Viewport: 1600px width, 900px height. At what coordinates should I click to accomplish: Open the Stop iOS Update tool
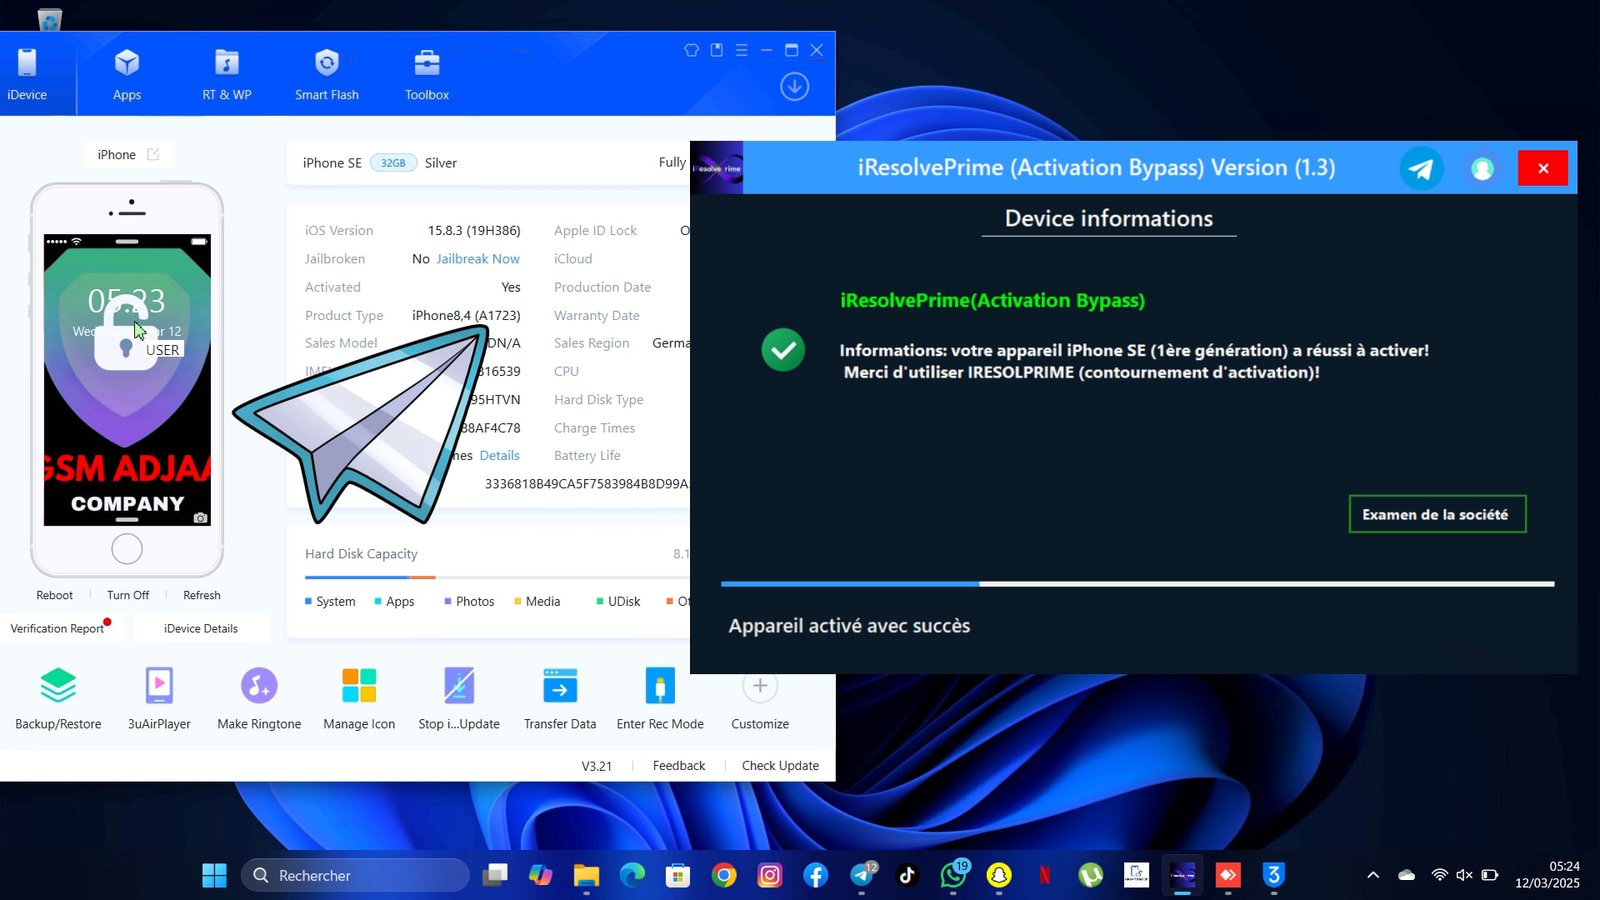coord(459,698)
